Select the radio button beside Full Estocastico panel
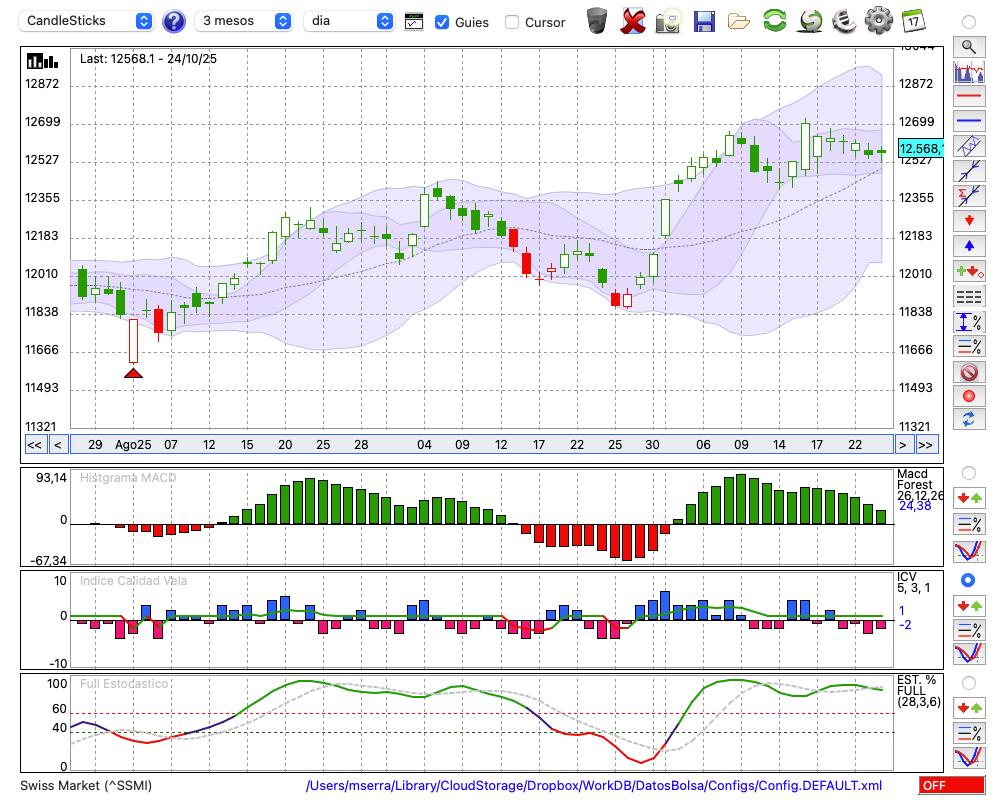Screen dimensions: 1000x800 968,682
